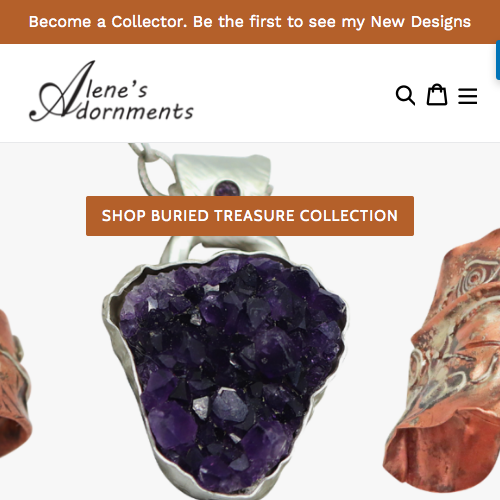
Task: View the copper piece on the right
Action: tap(443, 363)
